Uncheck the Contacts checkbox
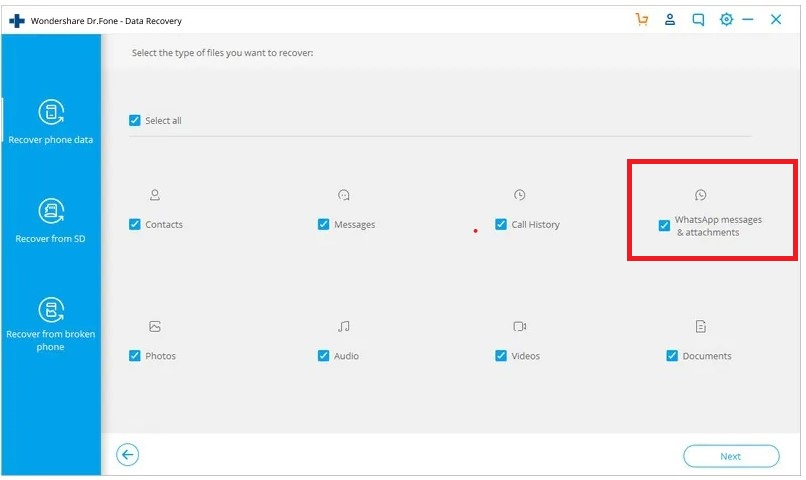 [135, 224]
